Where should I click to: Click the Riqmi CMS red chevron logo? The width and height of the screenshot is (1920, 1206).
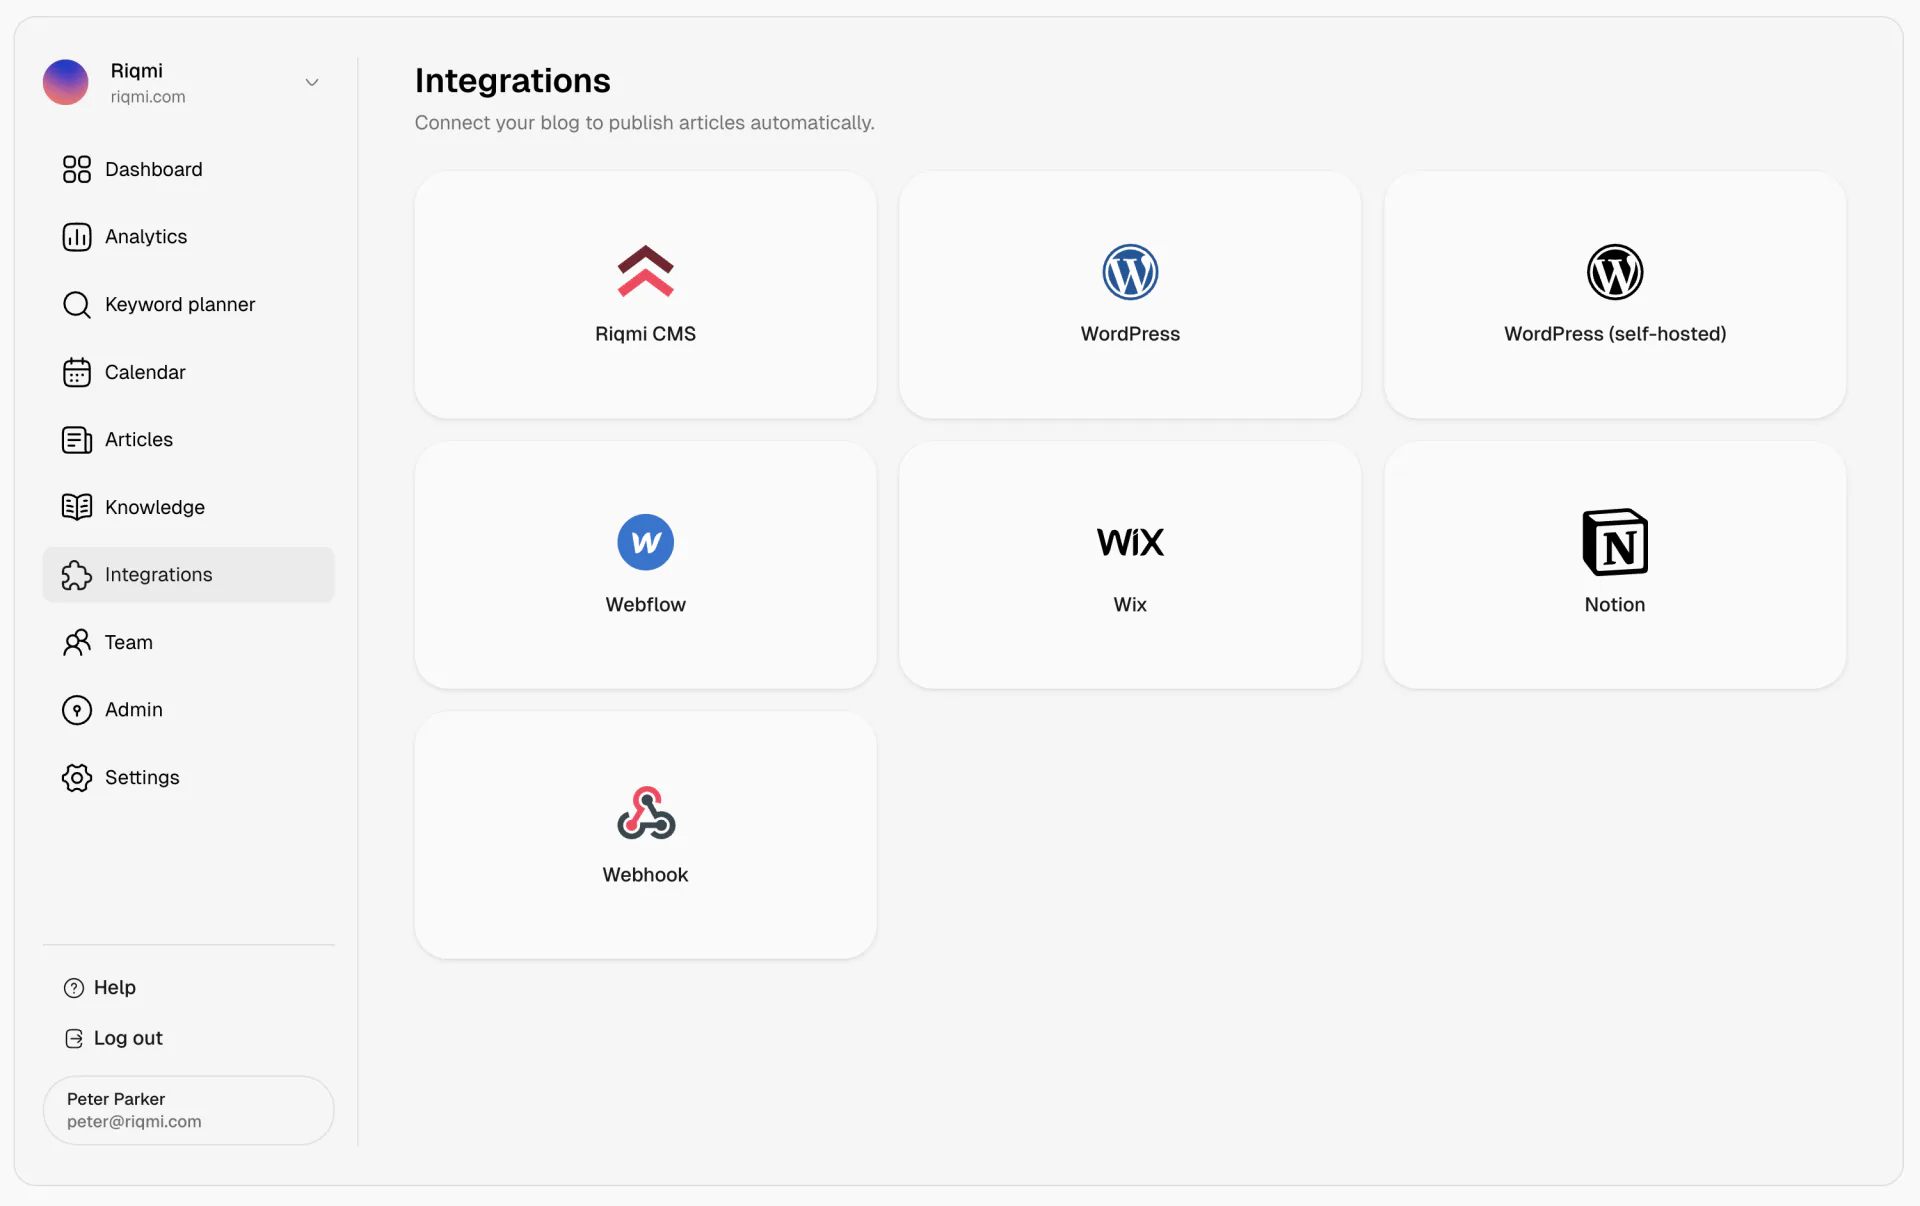point(646,271)
